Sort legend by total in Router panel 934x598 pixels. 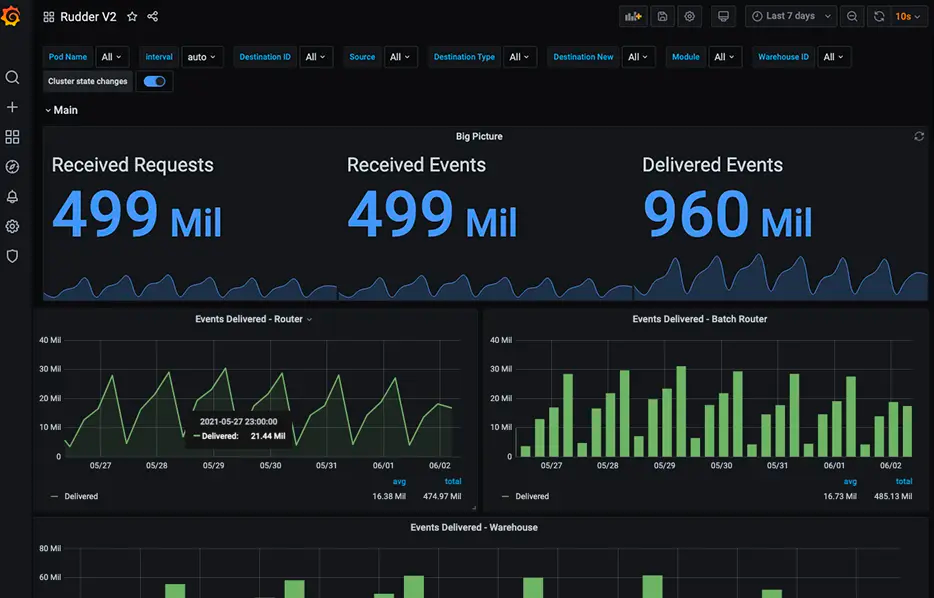pos(453,481)
